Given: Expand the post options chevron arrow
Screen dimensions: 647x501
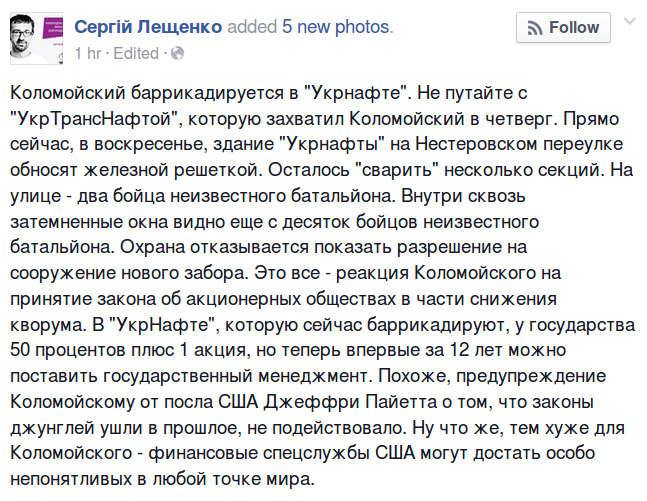Looking at the screenshot, I should click(x=630, y=21).
